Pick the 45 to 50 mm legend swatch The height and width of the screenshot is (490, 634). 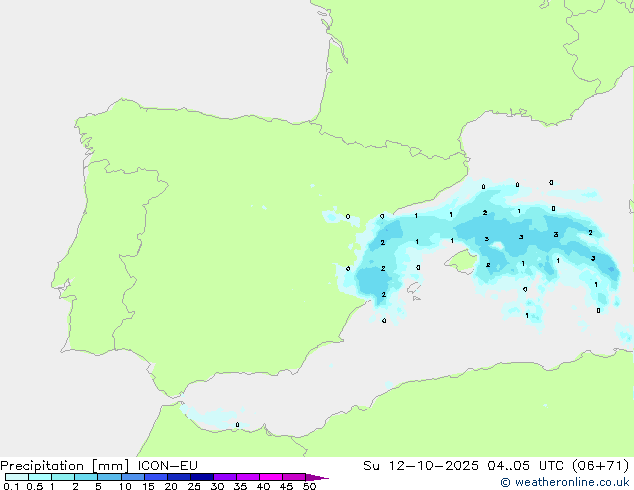point(294,477)
